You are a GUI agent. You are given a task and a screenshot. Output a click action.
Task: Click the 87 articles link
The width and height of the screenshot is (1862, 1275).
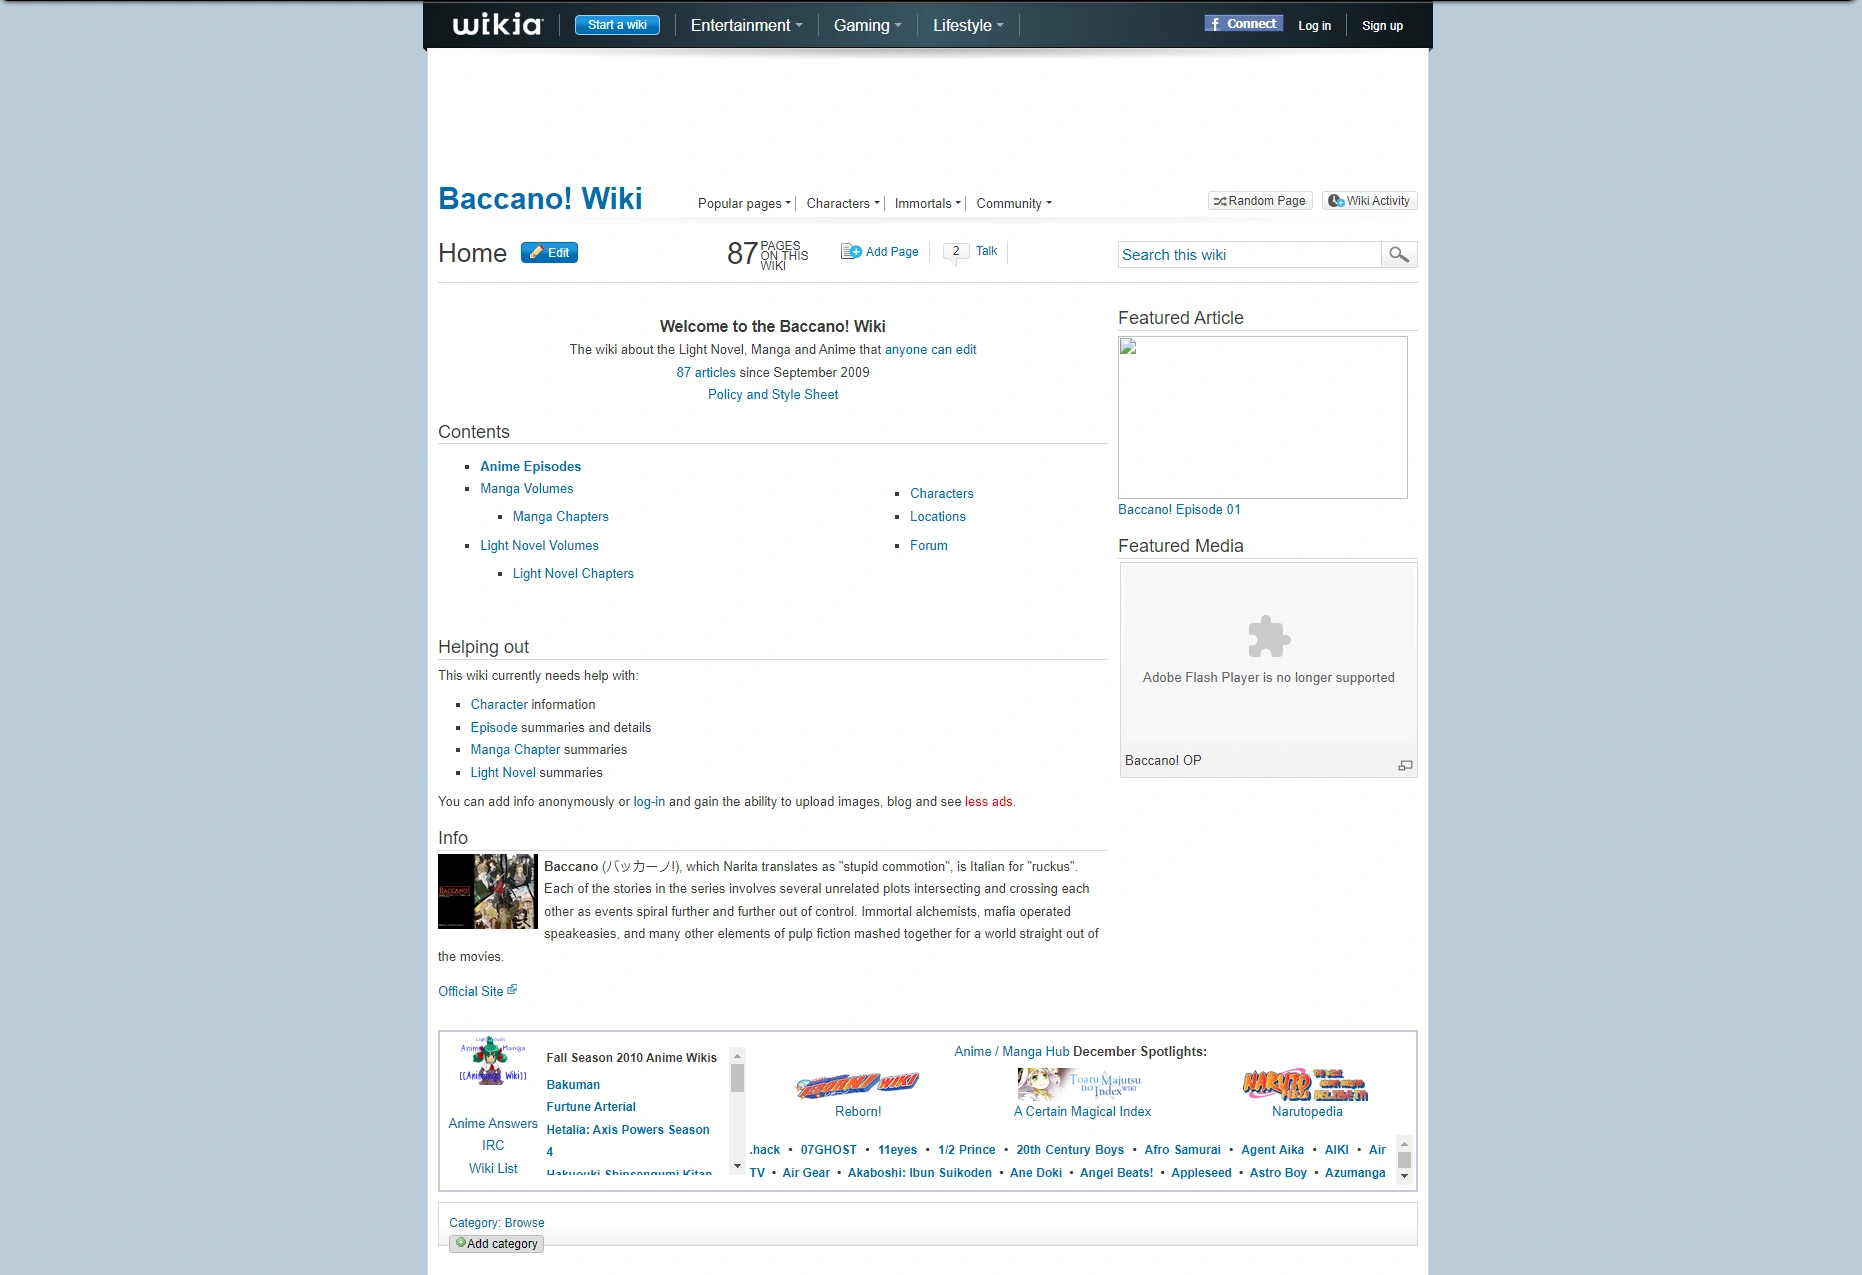point(706,372)
